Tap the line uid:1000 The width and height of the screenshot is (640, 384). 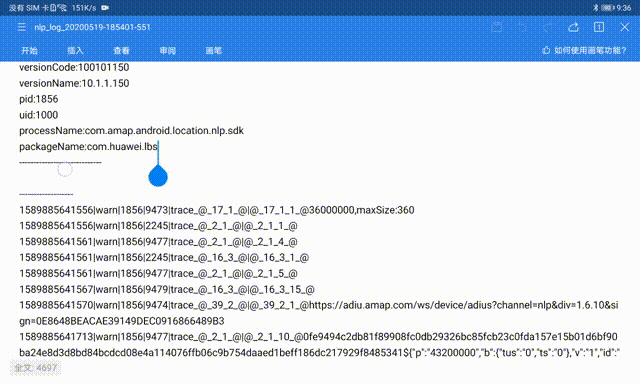tap(38, 115)
